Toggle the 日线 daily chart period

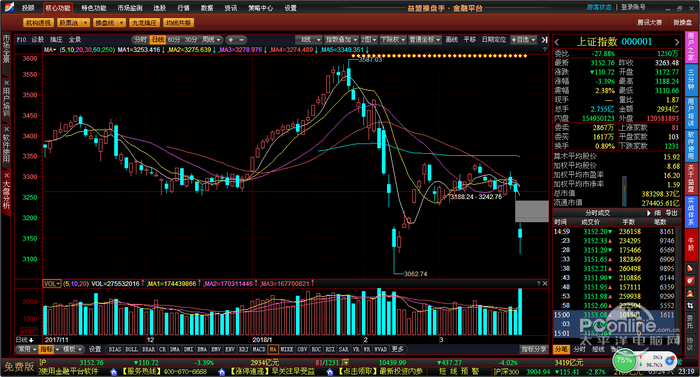pyautogui.click(x=157, y=40)
